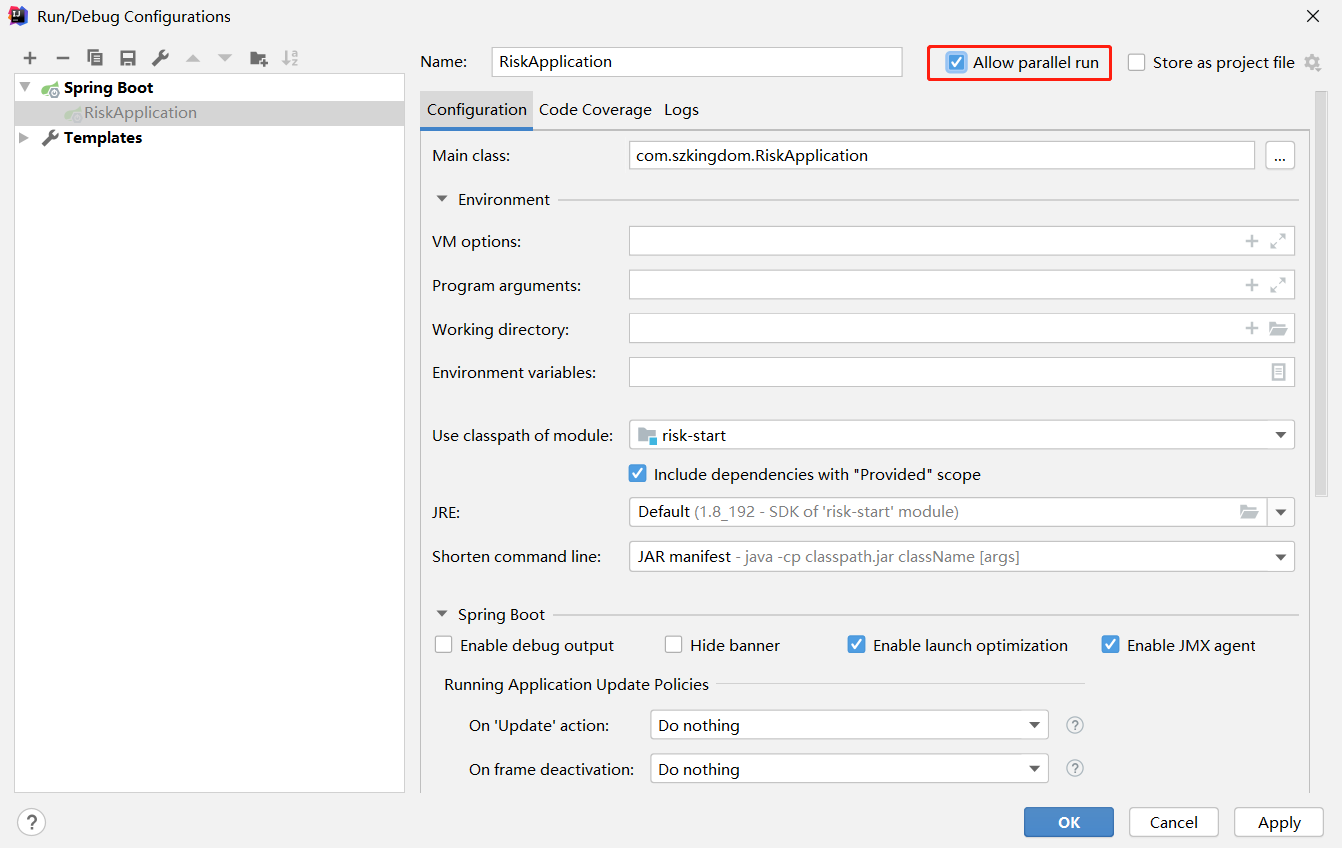Move configuration up with arrow icon
Image resolution: width=1342 pixels, height=848 pixels.
tap(193, 59)
